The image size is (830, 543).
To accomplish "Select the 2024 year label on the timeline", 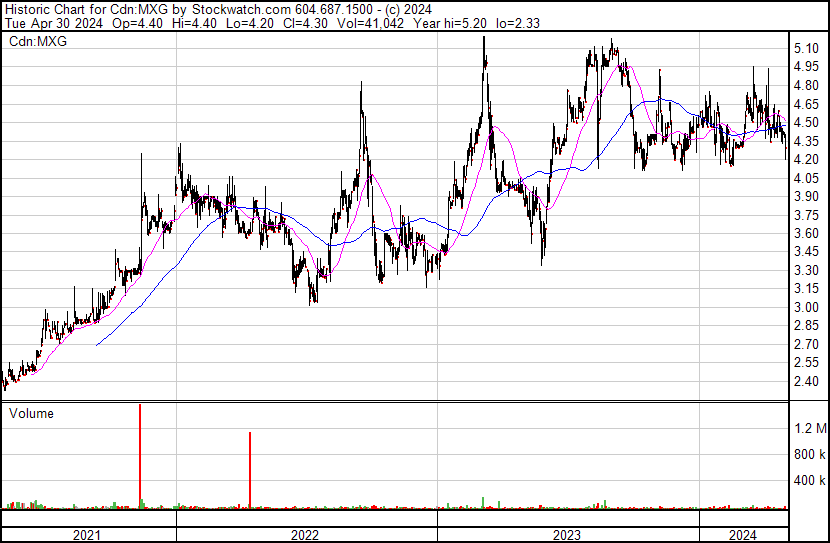I will 743,535.
